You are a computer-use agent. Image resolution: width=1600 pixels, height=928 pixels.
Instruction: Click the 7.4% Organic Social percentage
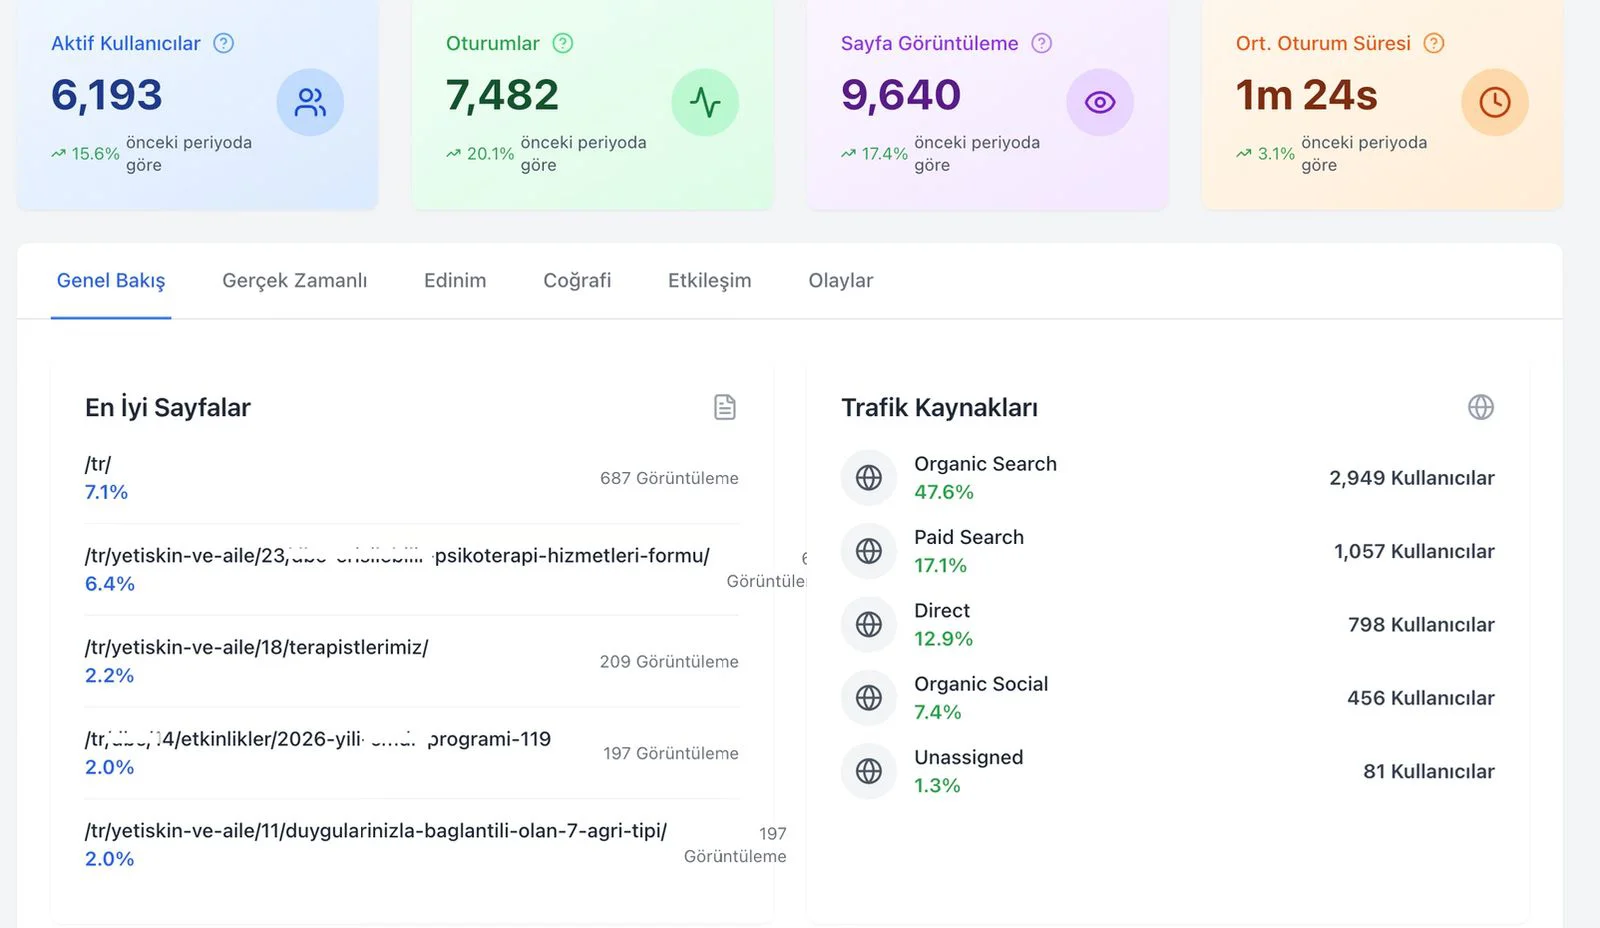coord(938,712)
